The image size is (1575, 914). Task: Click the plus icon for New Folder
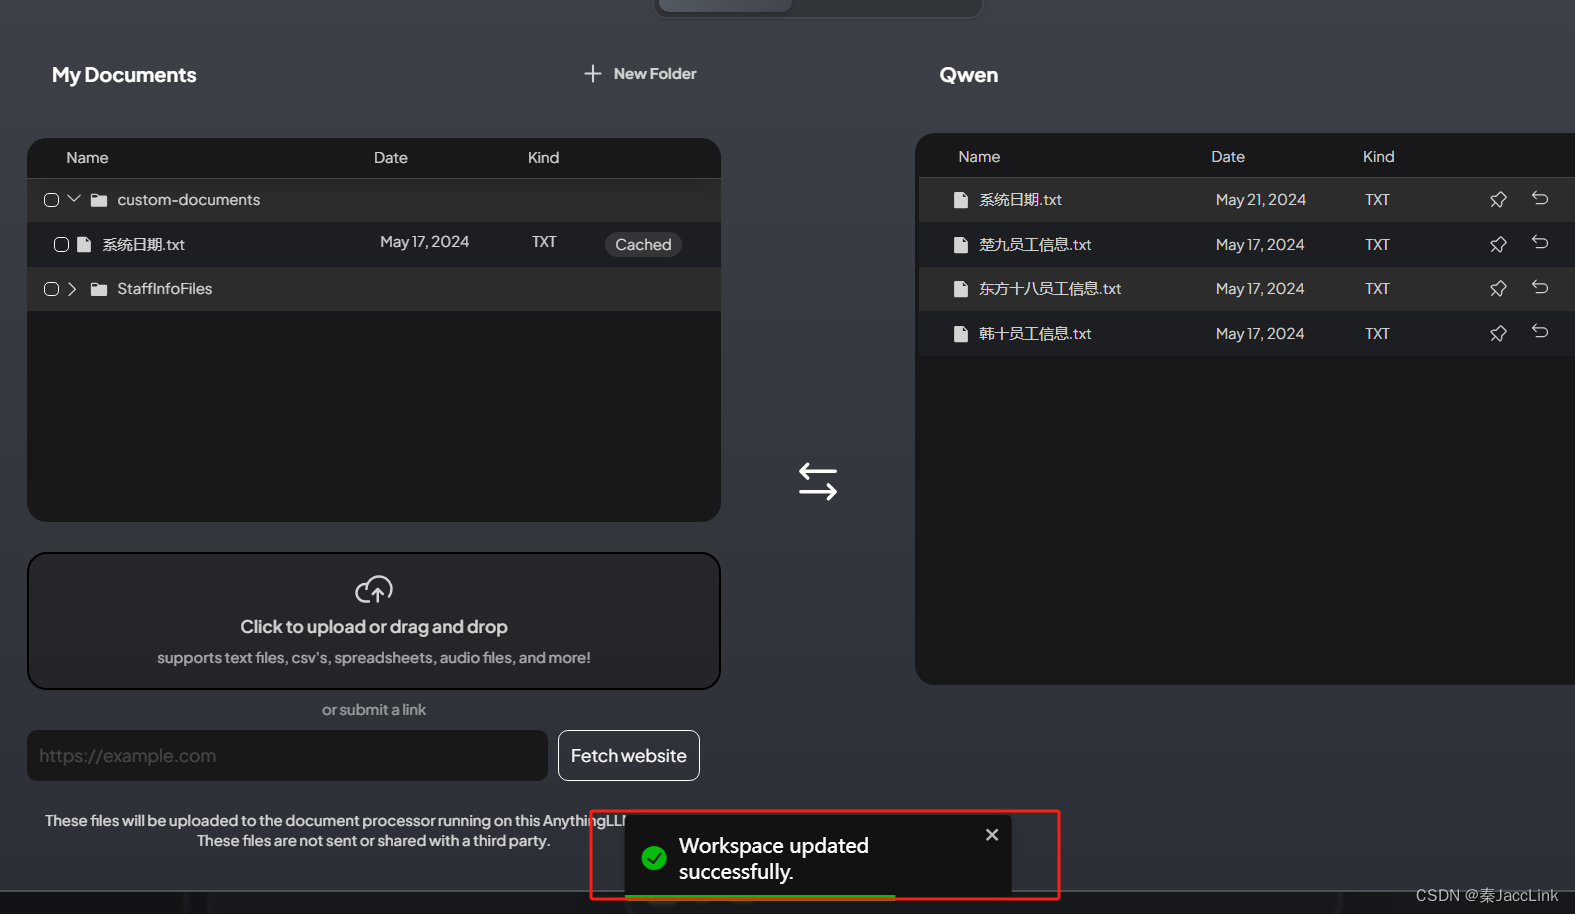point(593,74)
